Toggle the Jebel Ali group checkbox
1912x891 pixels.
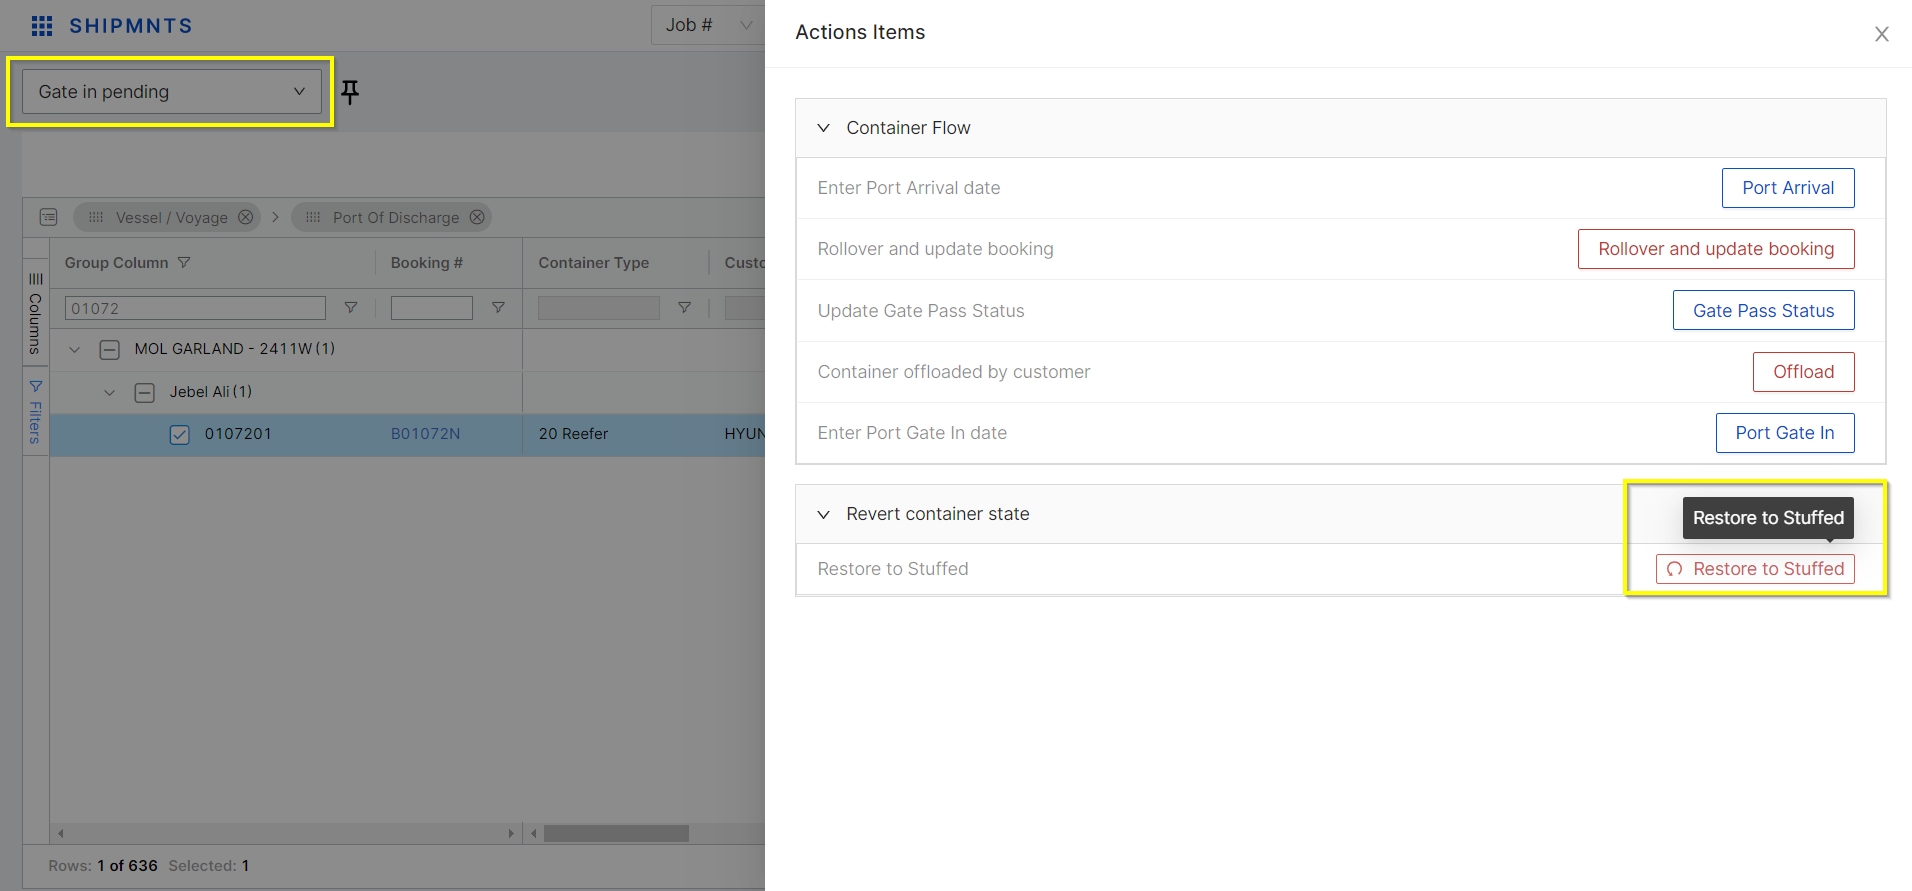(145, 392)
